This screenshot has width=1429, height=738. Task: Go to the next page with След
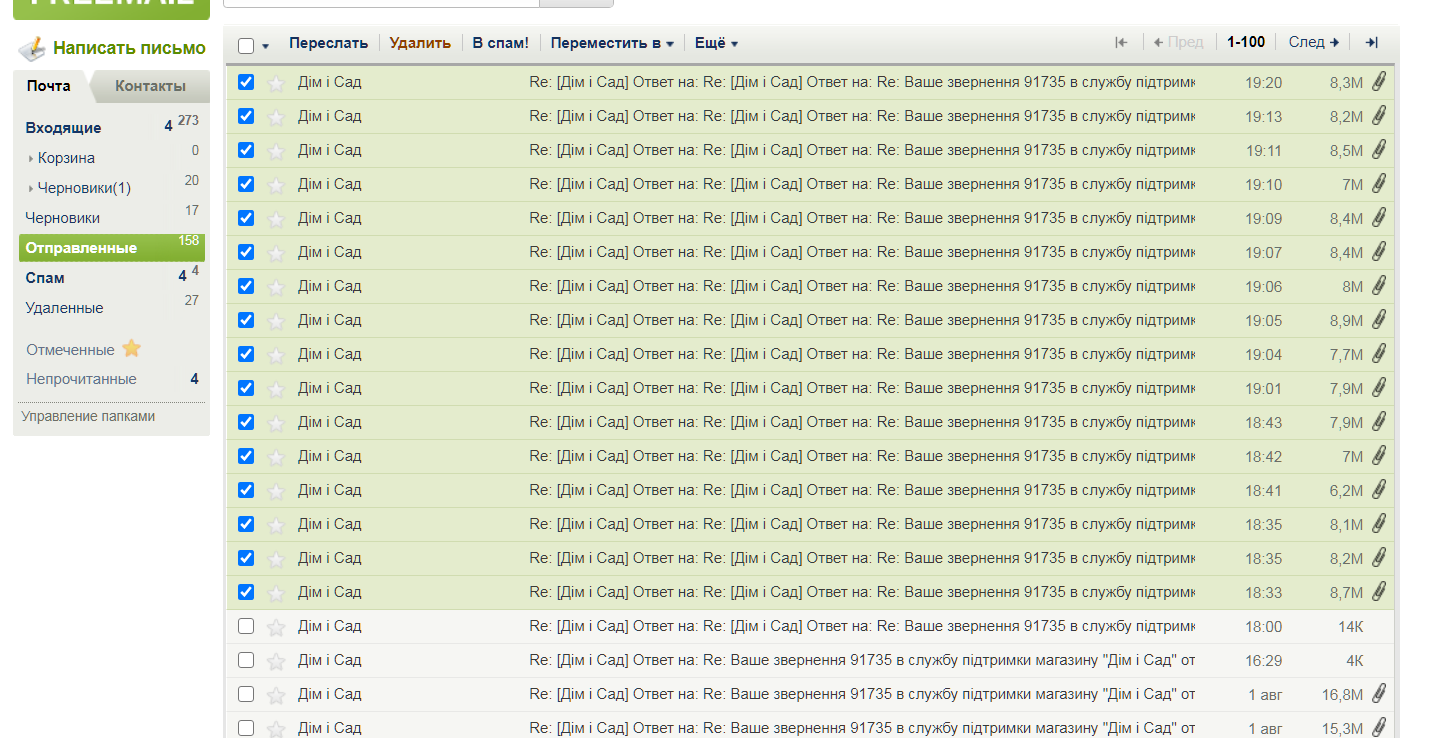(x=1313, y=42)
